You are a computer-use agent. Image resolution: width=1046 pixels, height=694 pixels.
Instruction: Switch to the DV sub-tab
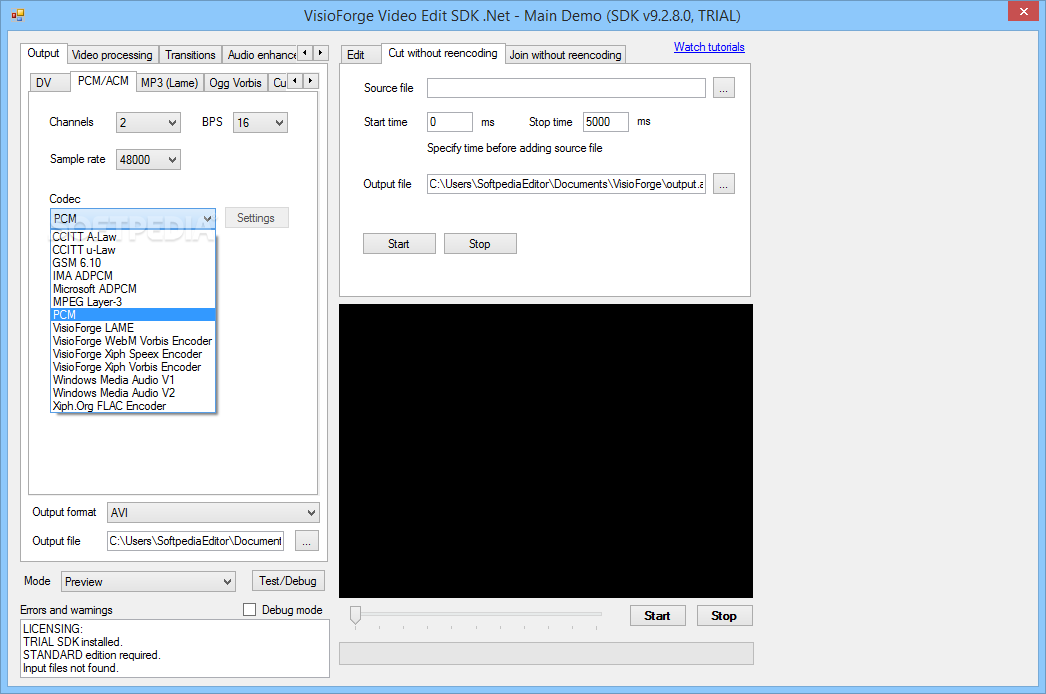[49, 83]
